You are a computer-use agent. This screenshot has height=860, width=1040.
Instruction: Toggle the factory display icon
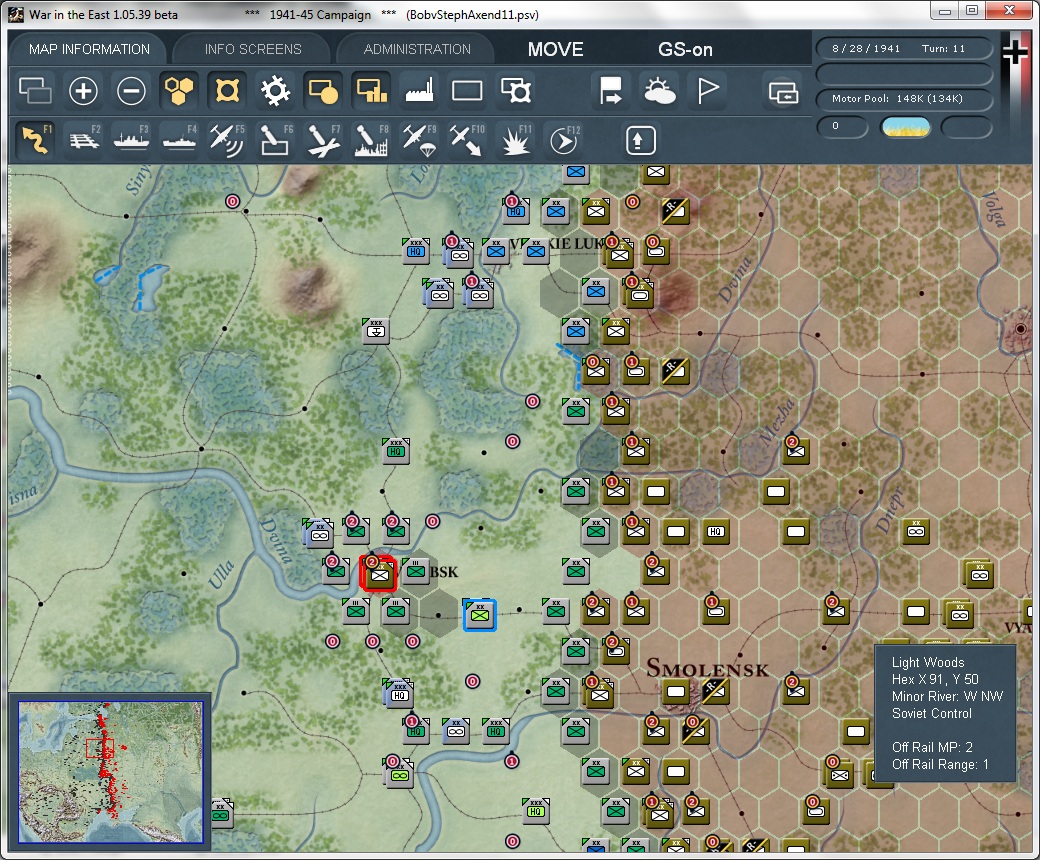point(419,90)
